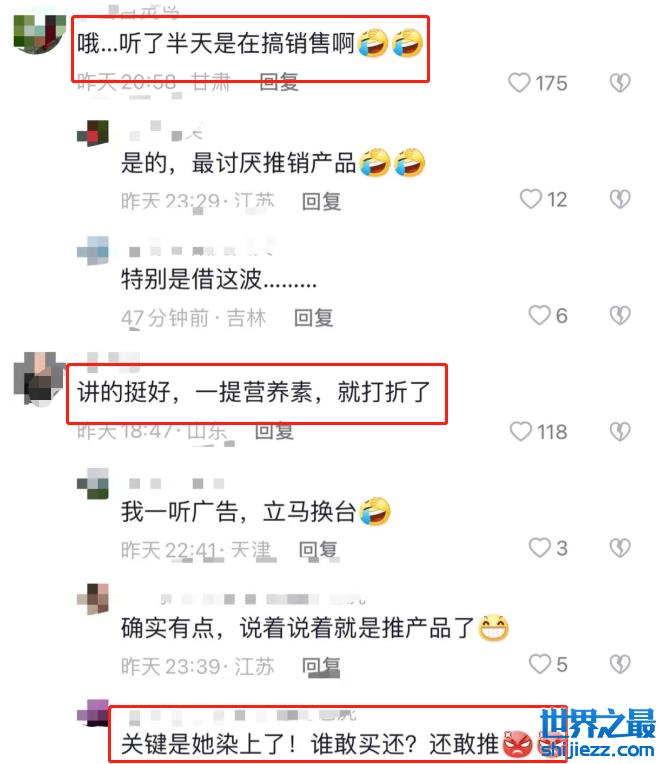
Task: Dislike the 讲的挺好 comment with 118 likes
Action: click(620, 432)
